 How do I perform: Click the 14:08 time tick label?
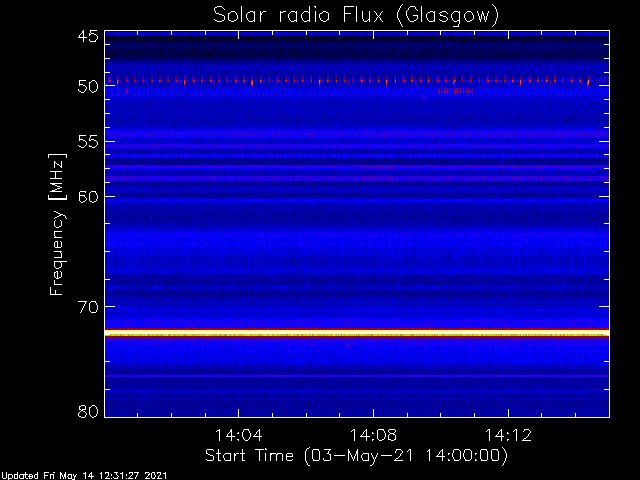[373, 435]
